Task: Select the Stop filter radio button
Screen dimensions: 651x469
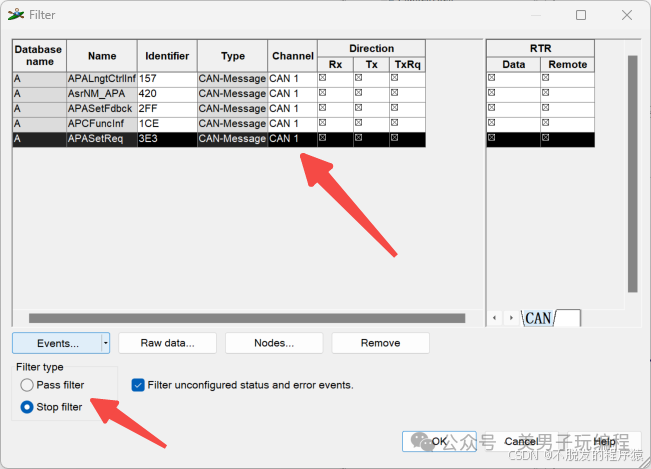Action: [27, 407]
